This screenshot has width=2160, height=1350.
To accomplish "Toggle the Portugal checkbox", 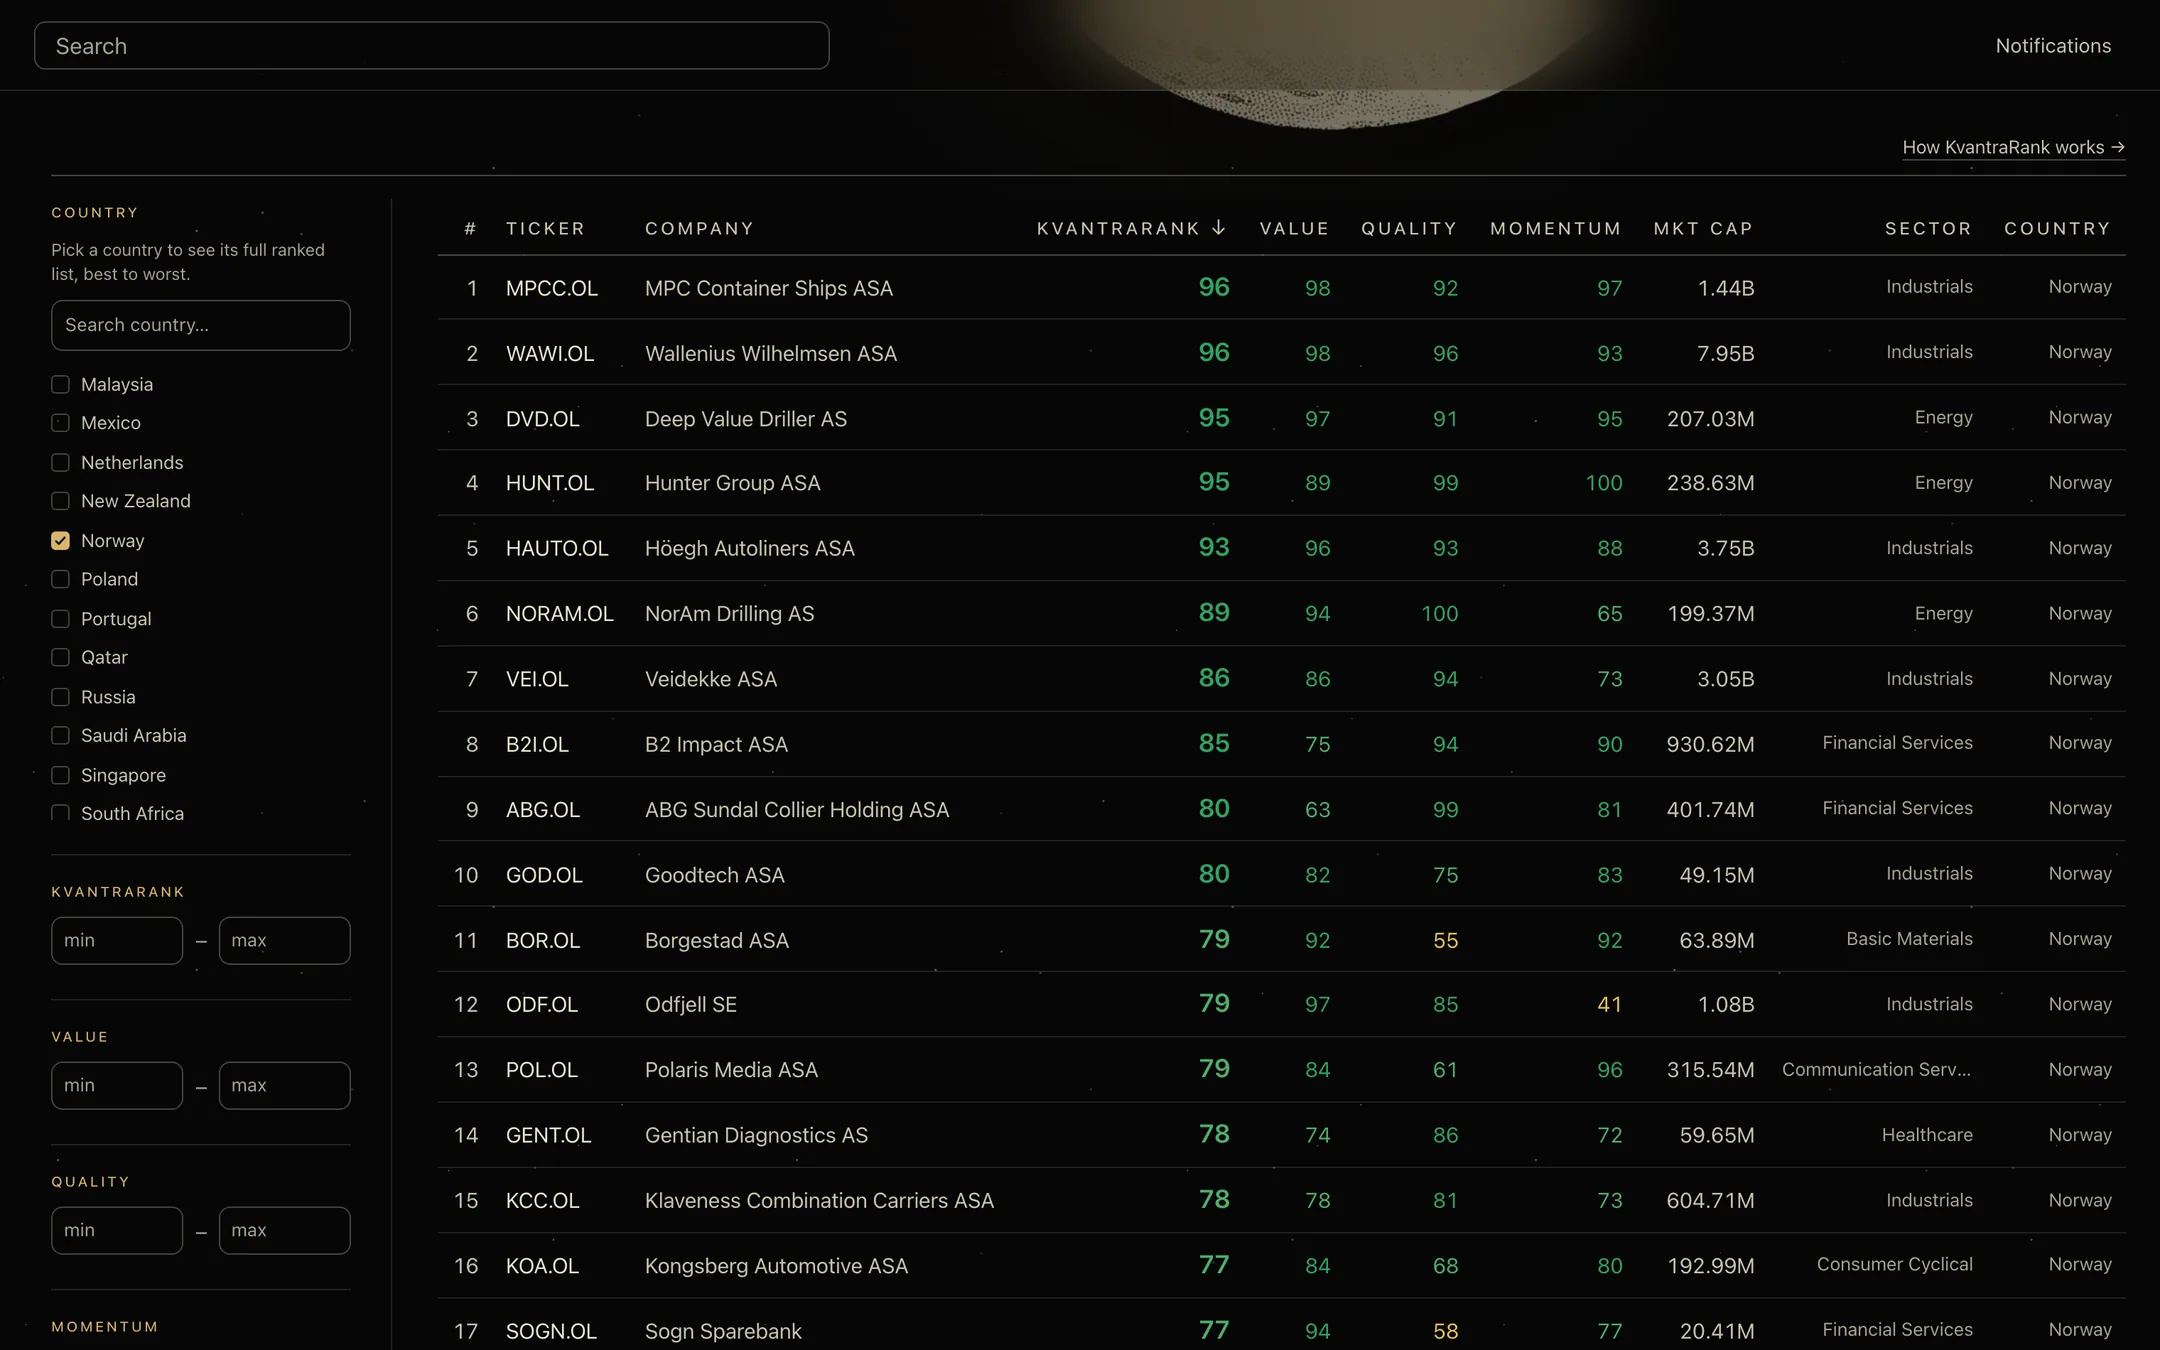I will pyautogui.click(x=61, y=619).
